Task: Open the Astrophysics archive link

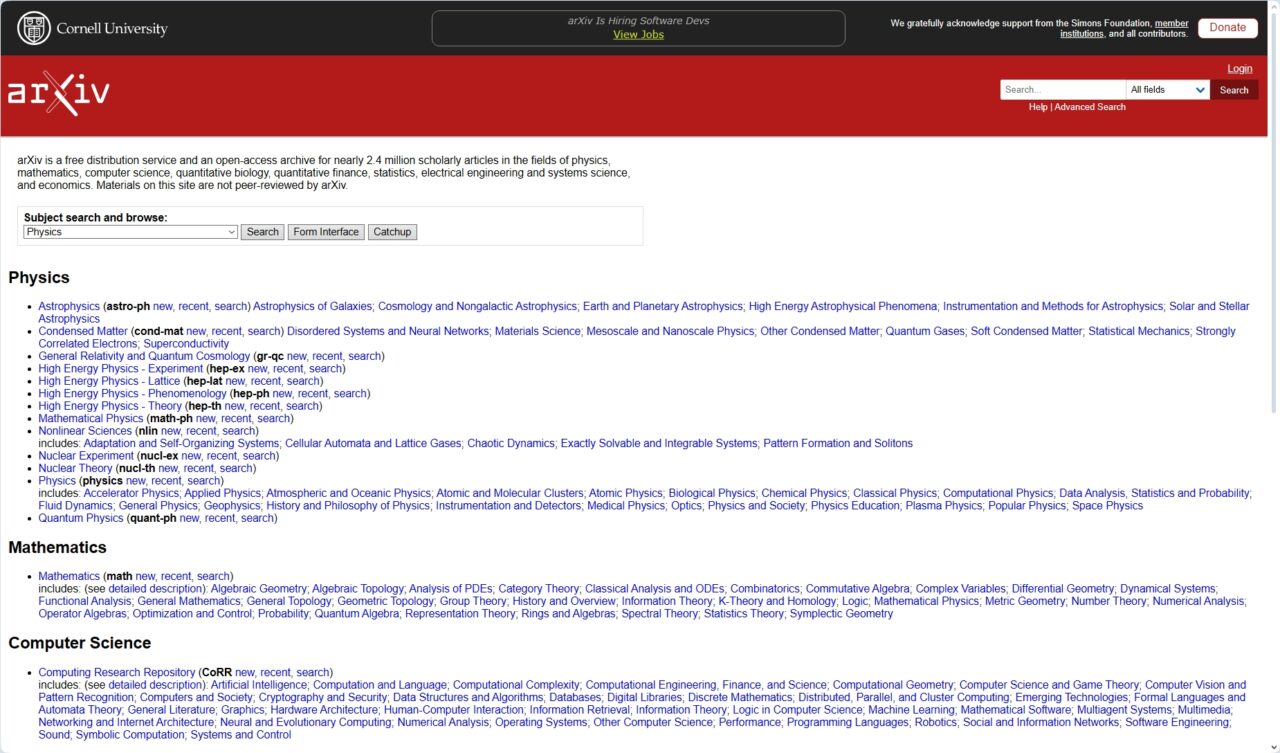Action: [68, 306]
